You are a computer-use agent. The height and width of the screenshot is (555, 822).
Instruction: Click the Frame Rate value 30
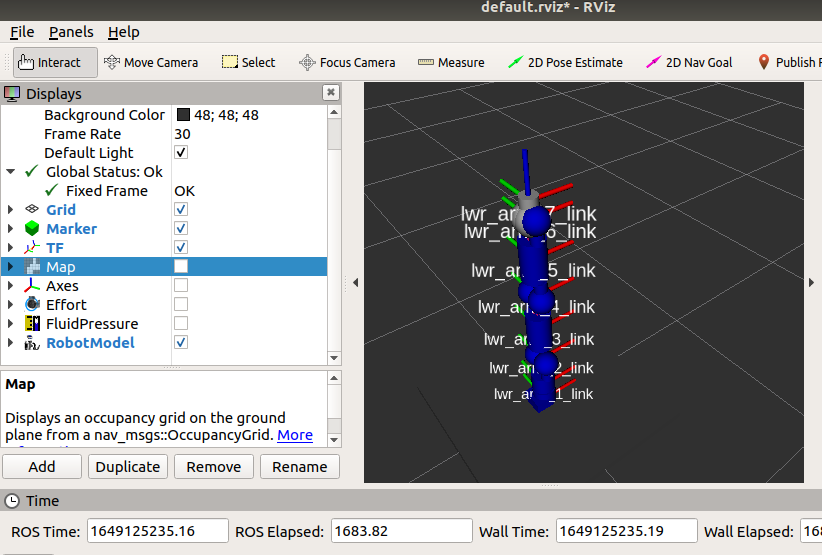coord(182,134)
